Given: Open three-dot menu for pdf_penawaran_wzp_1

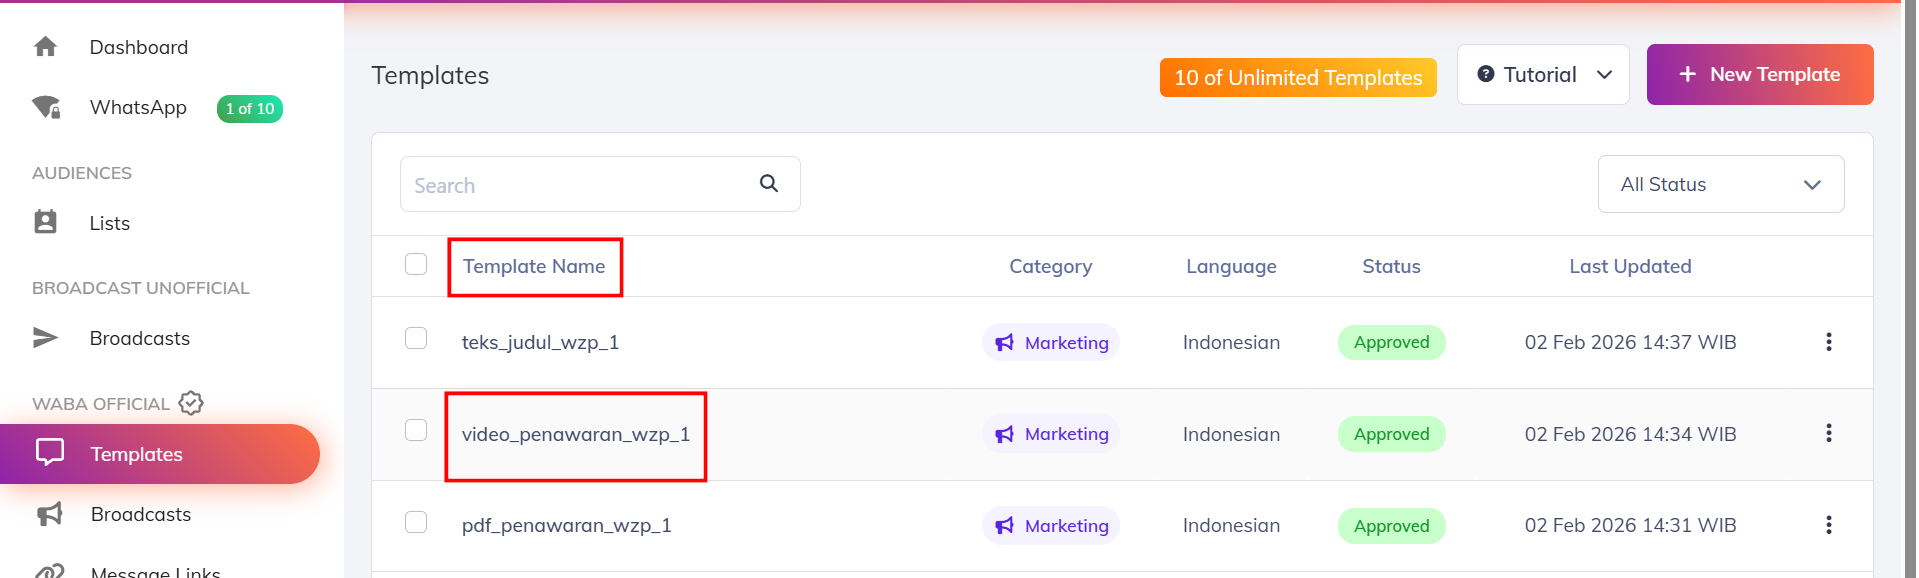Looking at the screenshot, I should pos(1828,525).
